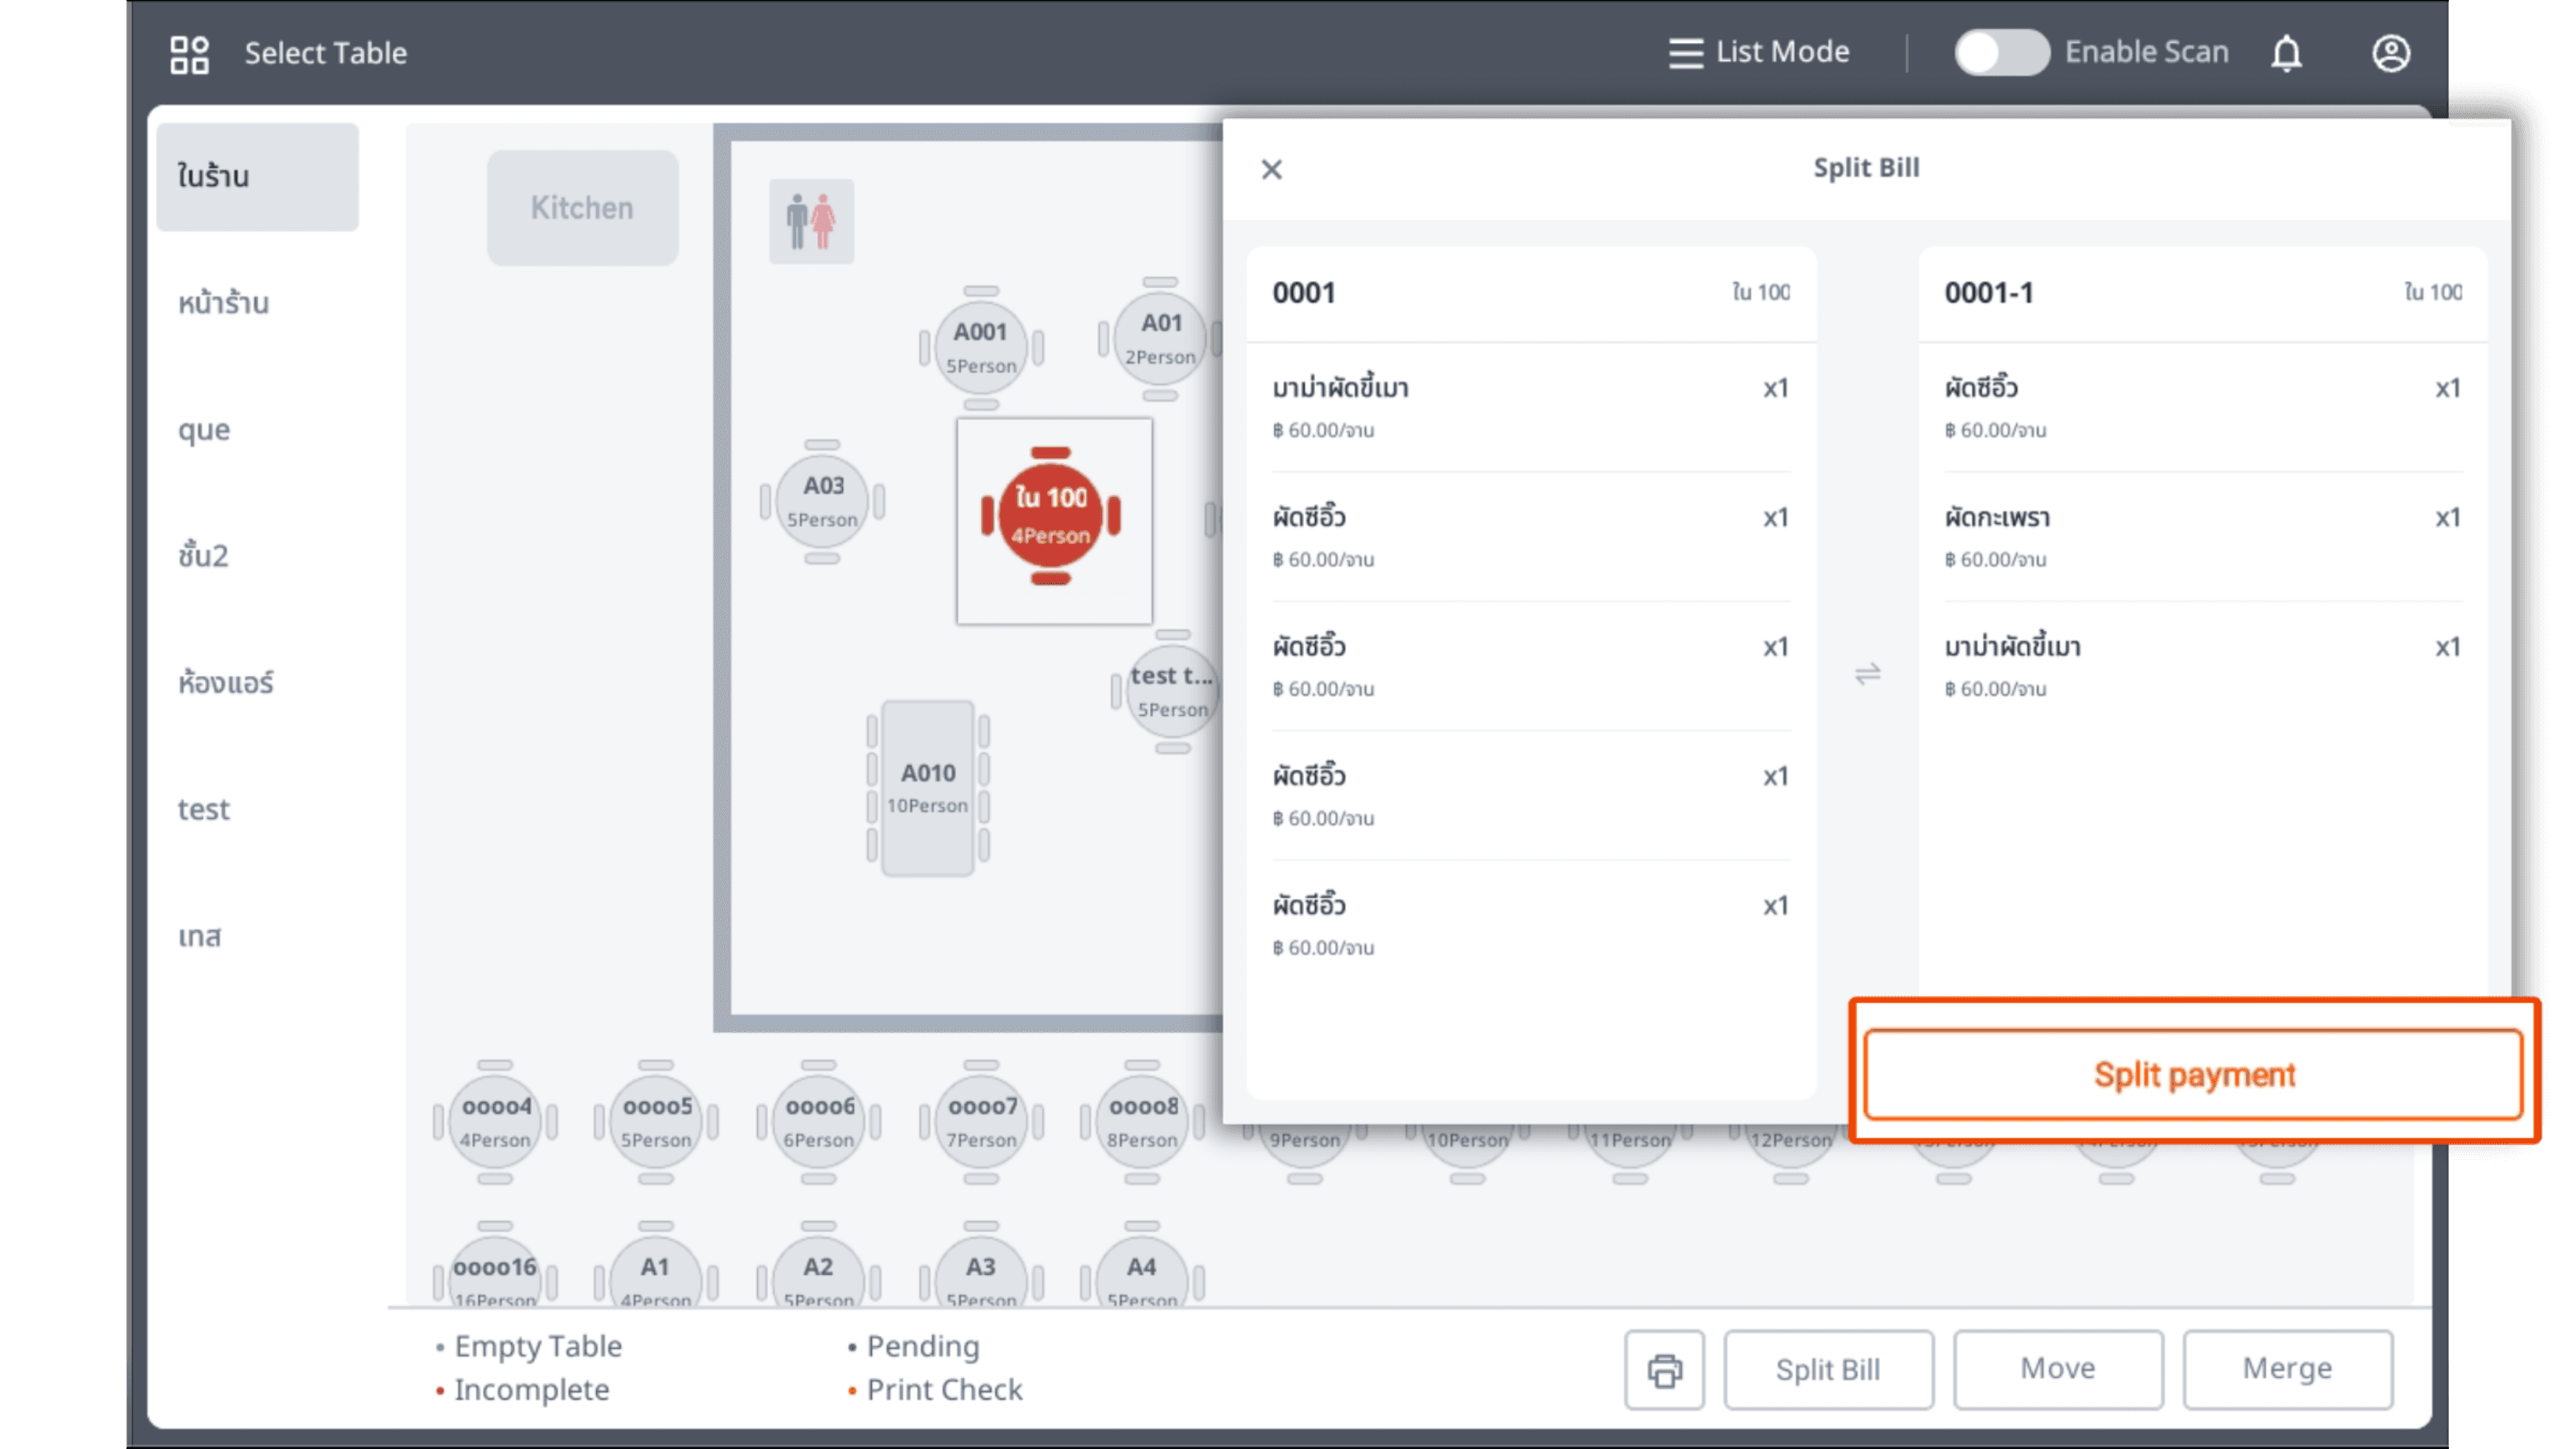2576x1449 pixels.
Task: Open notifications bell
Action: pos(2286,53)
